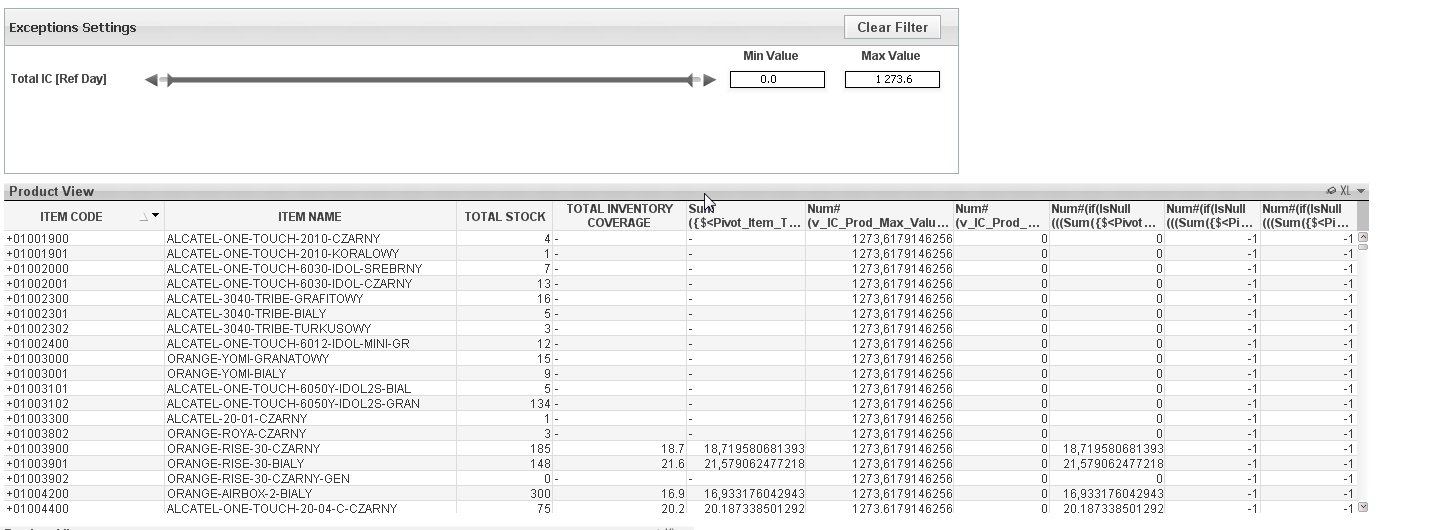The image size is (1439, 530).
Task: Click the Total IC slider track
Action: [x=430, y=80]
